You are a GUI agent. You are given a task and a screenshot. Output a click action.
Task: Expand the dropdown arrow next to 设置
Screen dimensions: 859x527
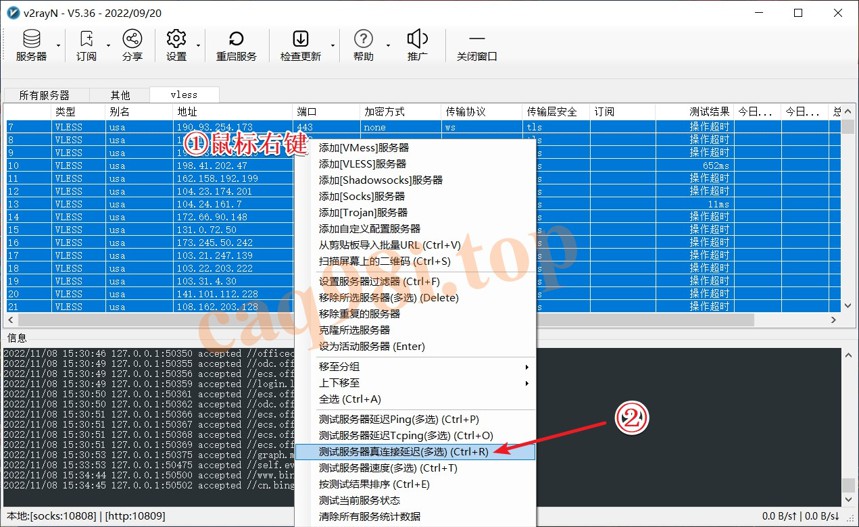point(198,45)
